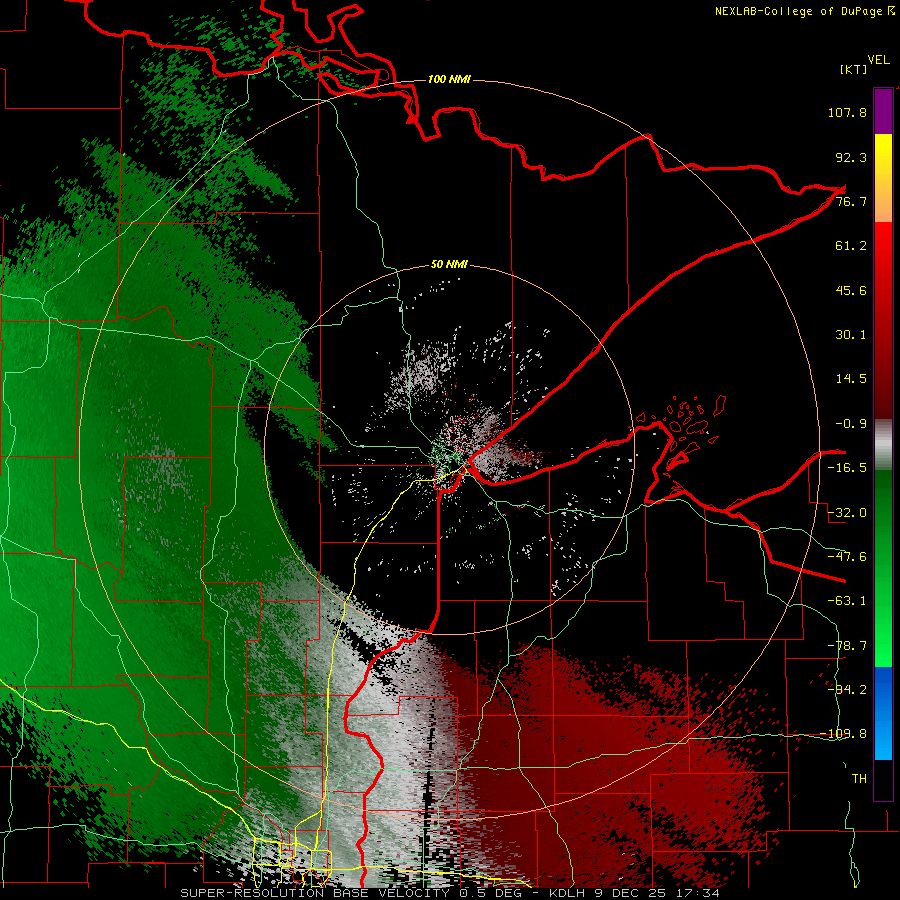The height and width of the screenshot is (900, 900).
Task: Select the -0.9 scale value
Action: pyautogui.click(x=851, y=424)
